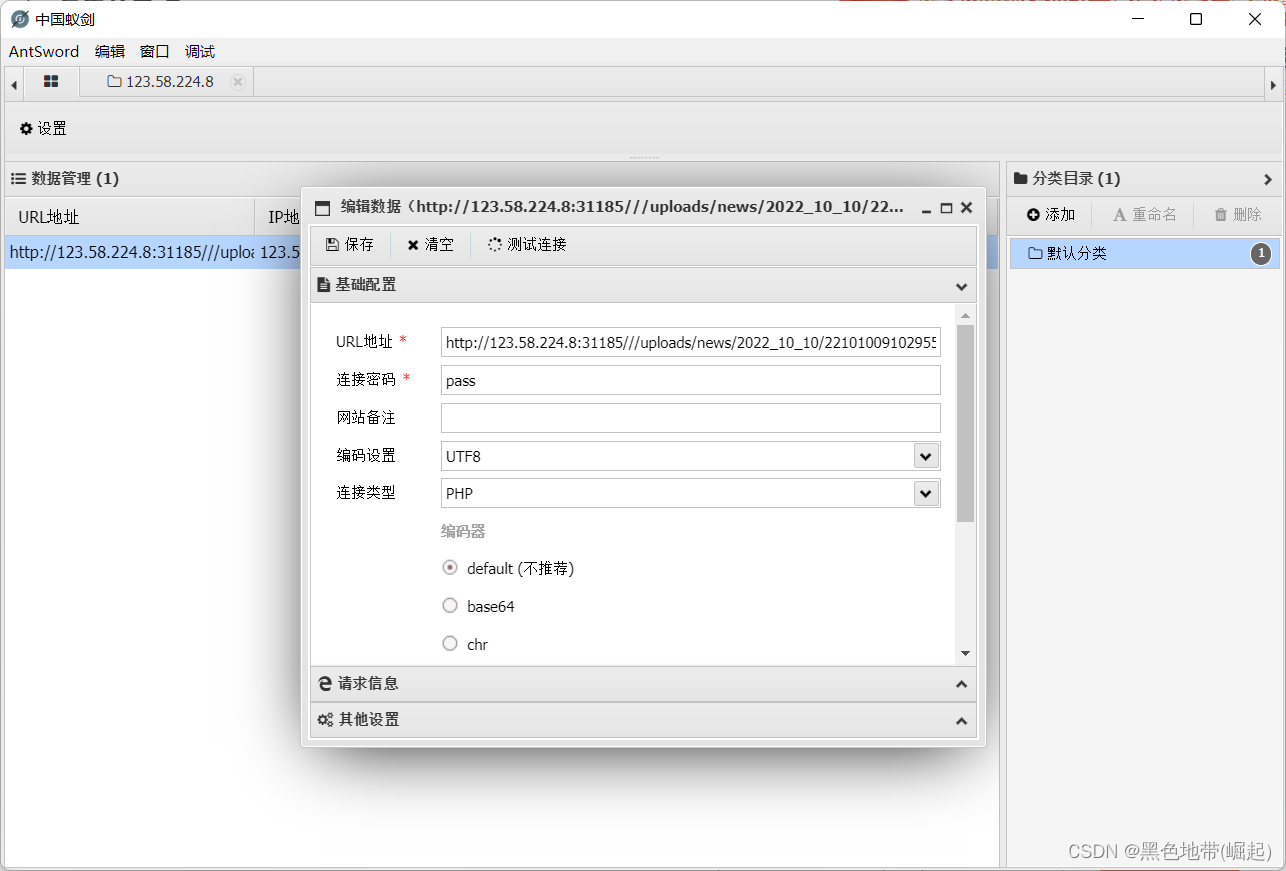Click 清空 in the edit dialog
Screen dimensions: 1286x871
click(x=430, y=244)
